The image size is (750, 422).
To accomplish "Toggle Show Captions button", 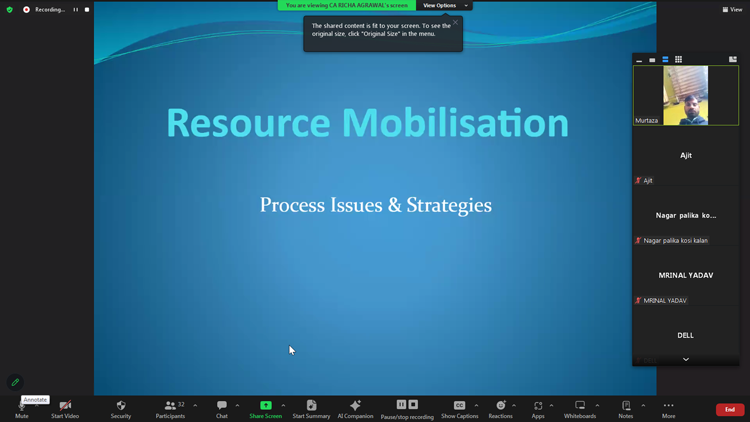I will pyautogui.click(x=459, y=406).
